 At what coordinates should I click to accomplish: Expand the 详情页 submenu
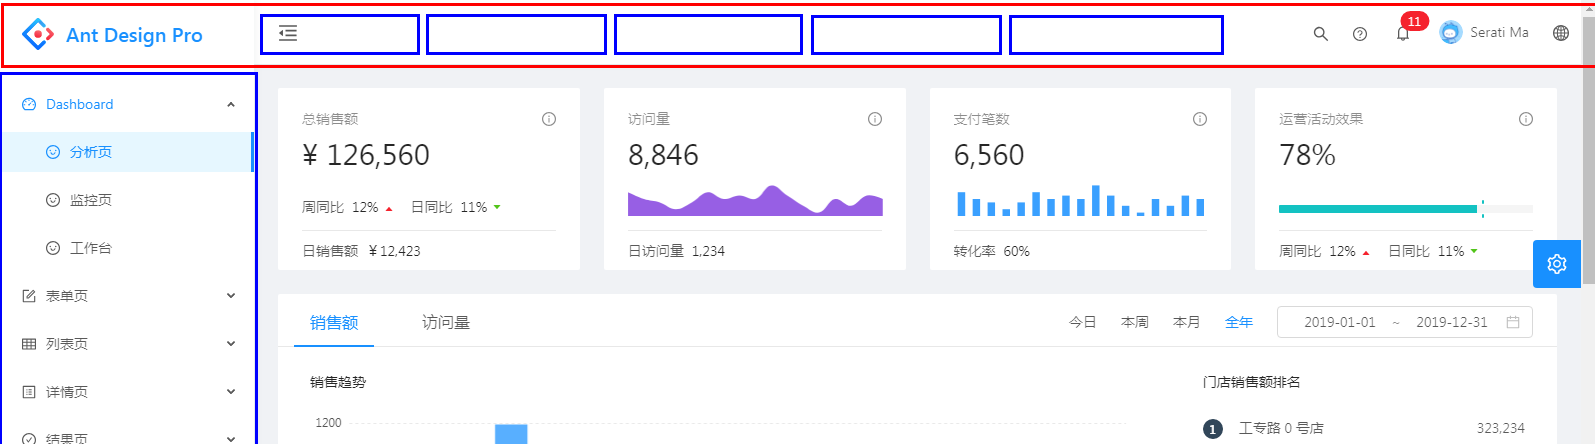coord(127,392)
